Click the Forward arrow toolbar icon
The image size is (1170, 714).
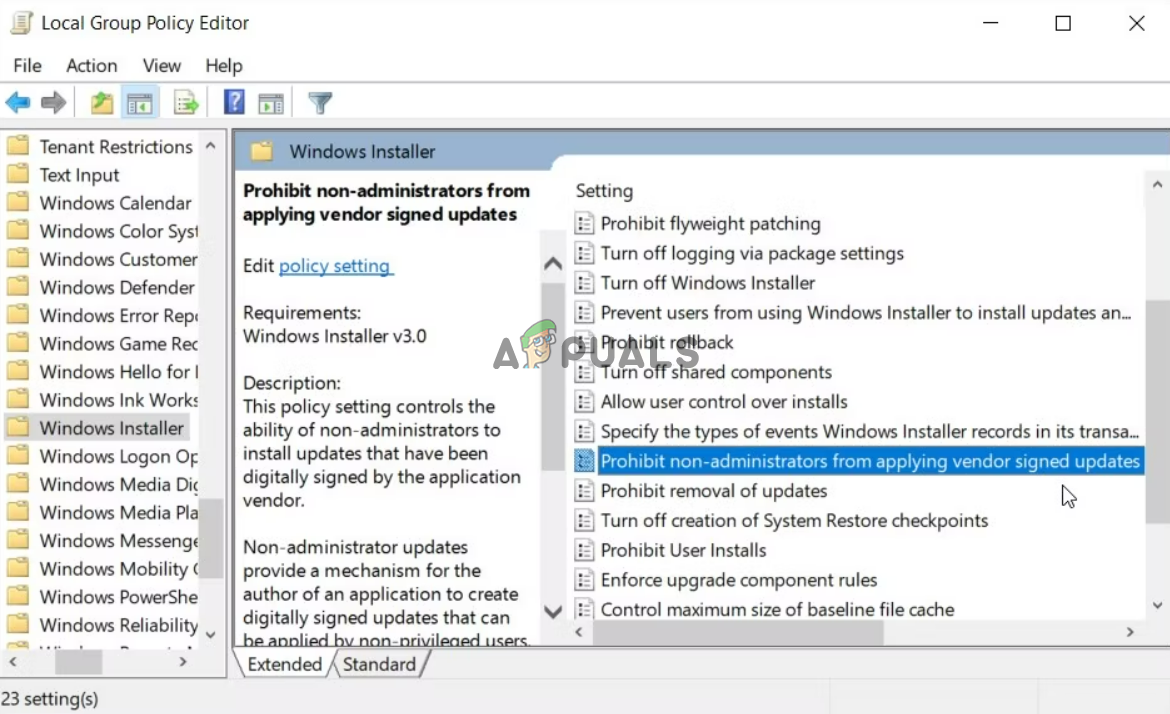53,102
